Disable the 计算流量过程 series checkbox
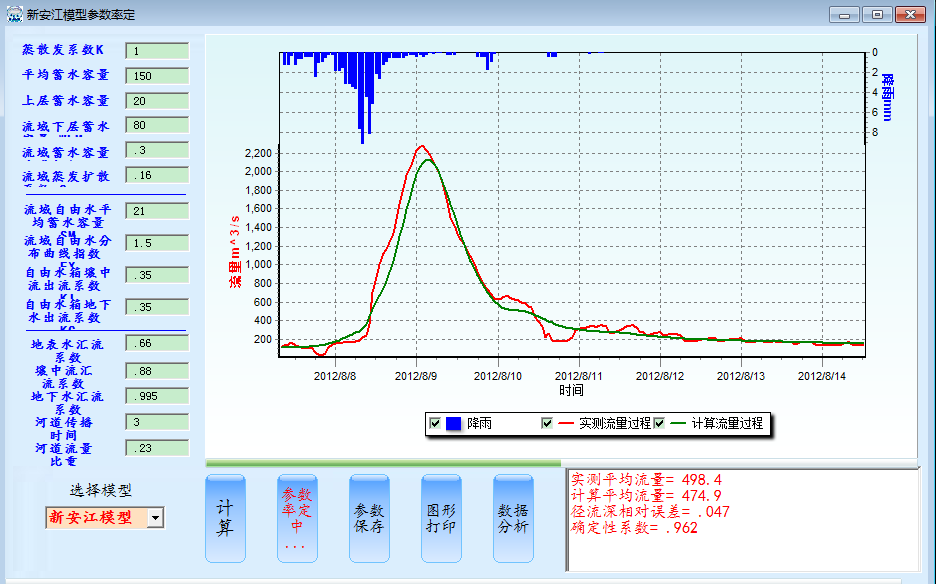The height and width of the screenshot is (584, 936). (x=659, y=424)
